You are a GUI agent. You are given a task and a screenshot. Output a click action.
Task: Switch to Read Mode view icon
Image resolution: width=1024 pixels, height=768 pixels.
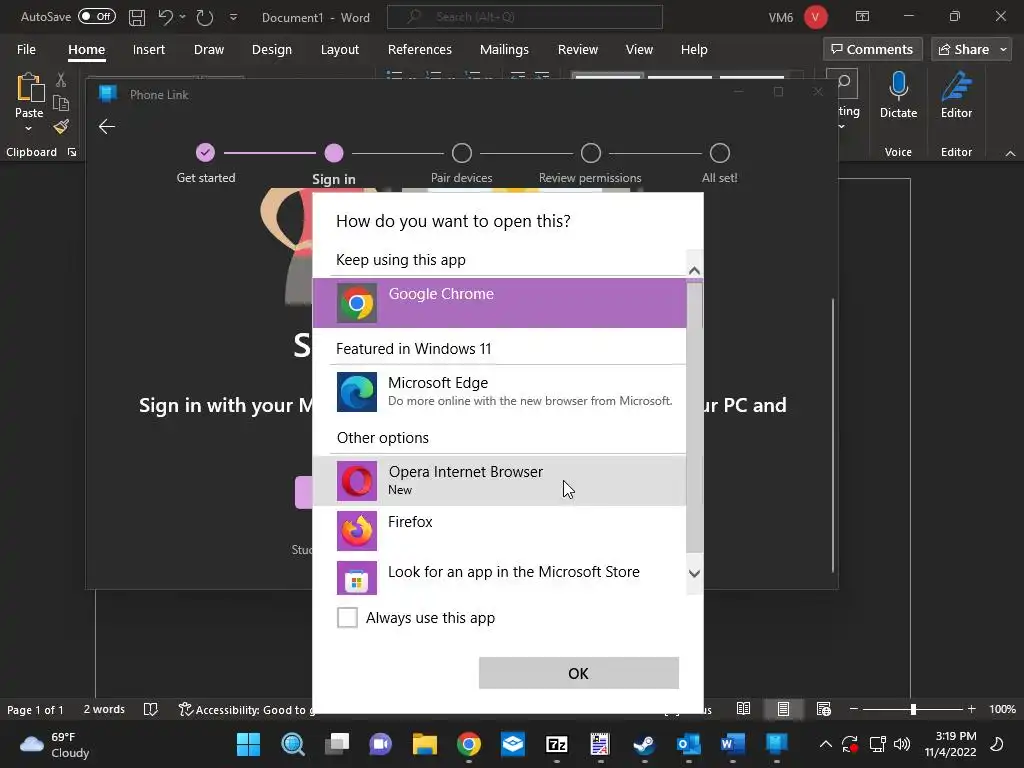[743, 709]
